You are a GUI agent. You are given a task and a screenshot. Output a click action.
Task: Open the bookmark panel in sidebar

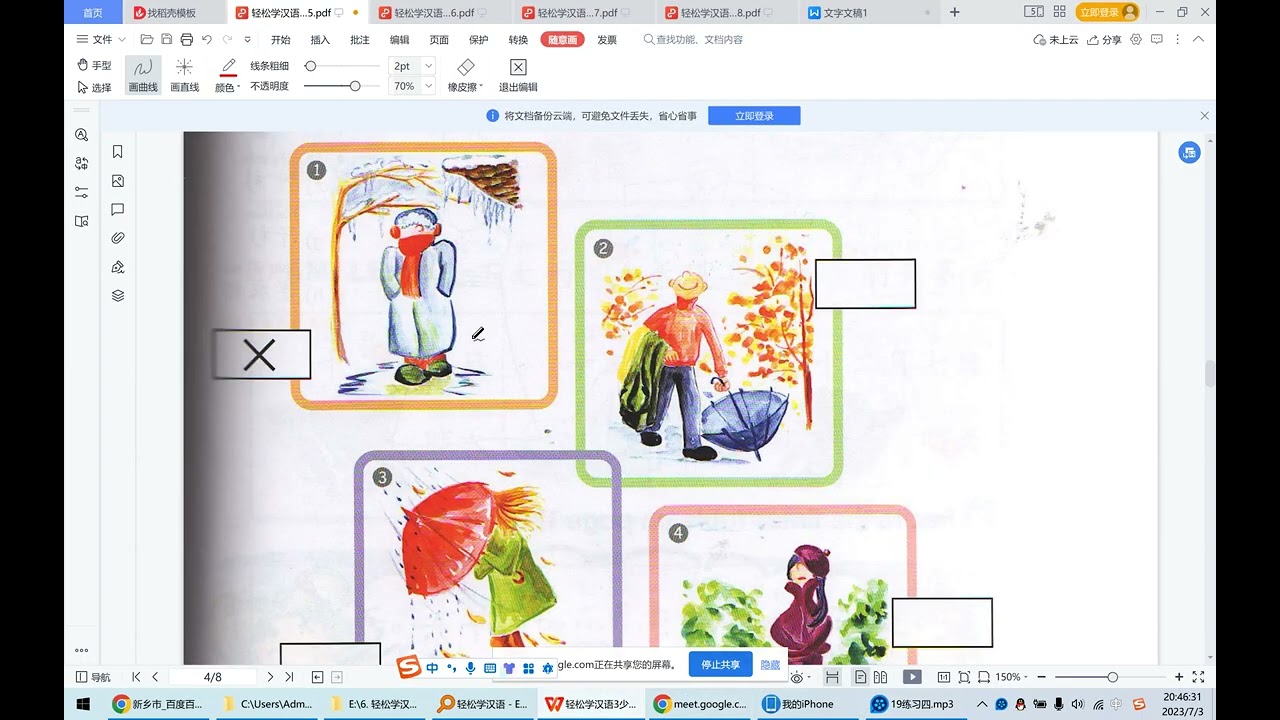pyautogui.click(x=118, y=152)
